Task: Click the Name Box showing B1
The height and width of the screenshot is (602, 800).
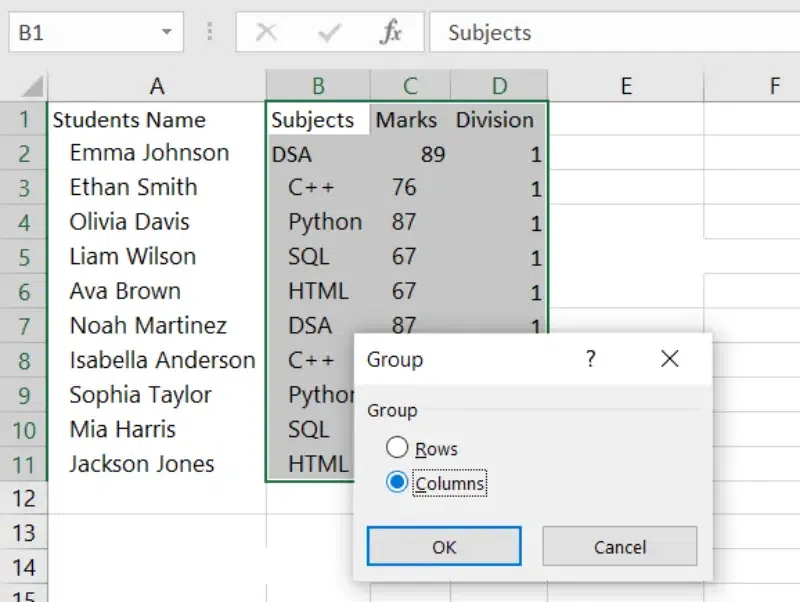Action: (80, 33)
